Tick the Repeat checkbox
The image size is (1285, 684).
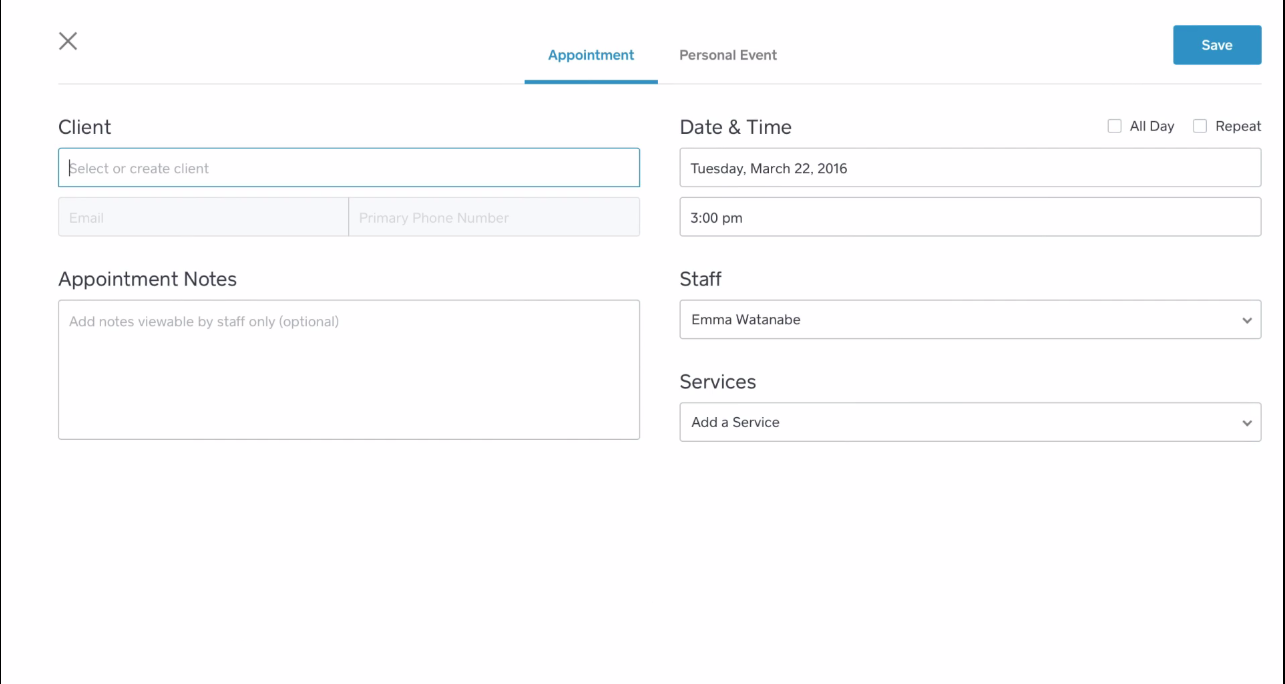pyautogui.click(x=1200, y=126)
